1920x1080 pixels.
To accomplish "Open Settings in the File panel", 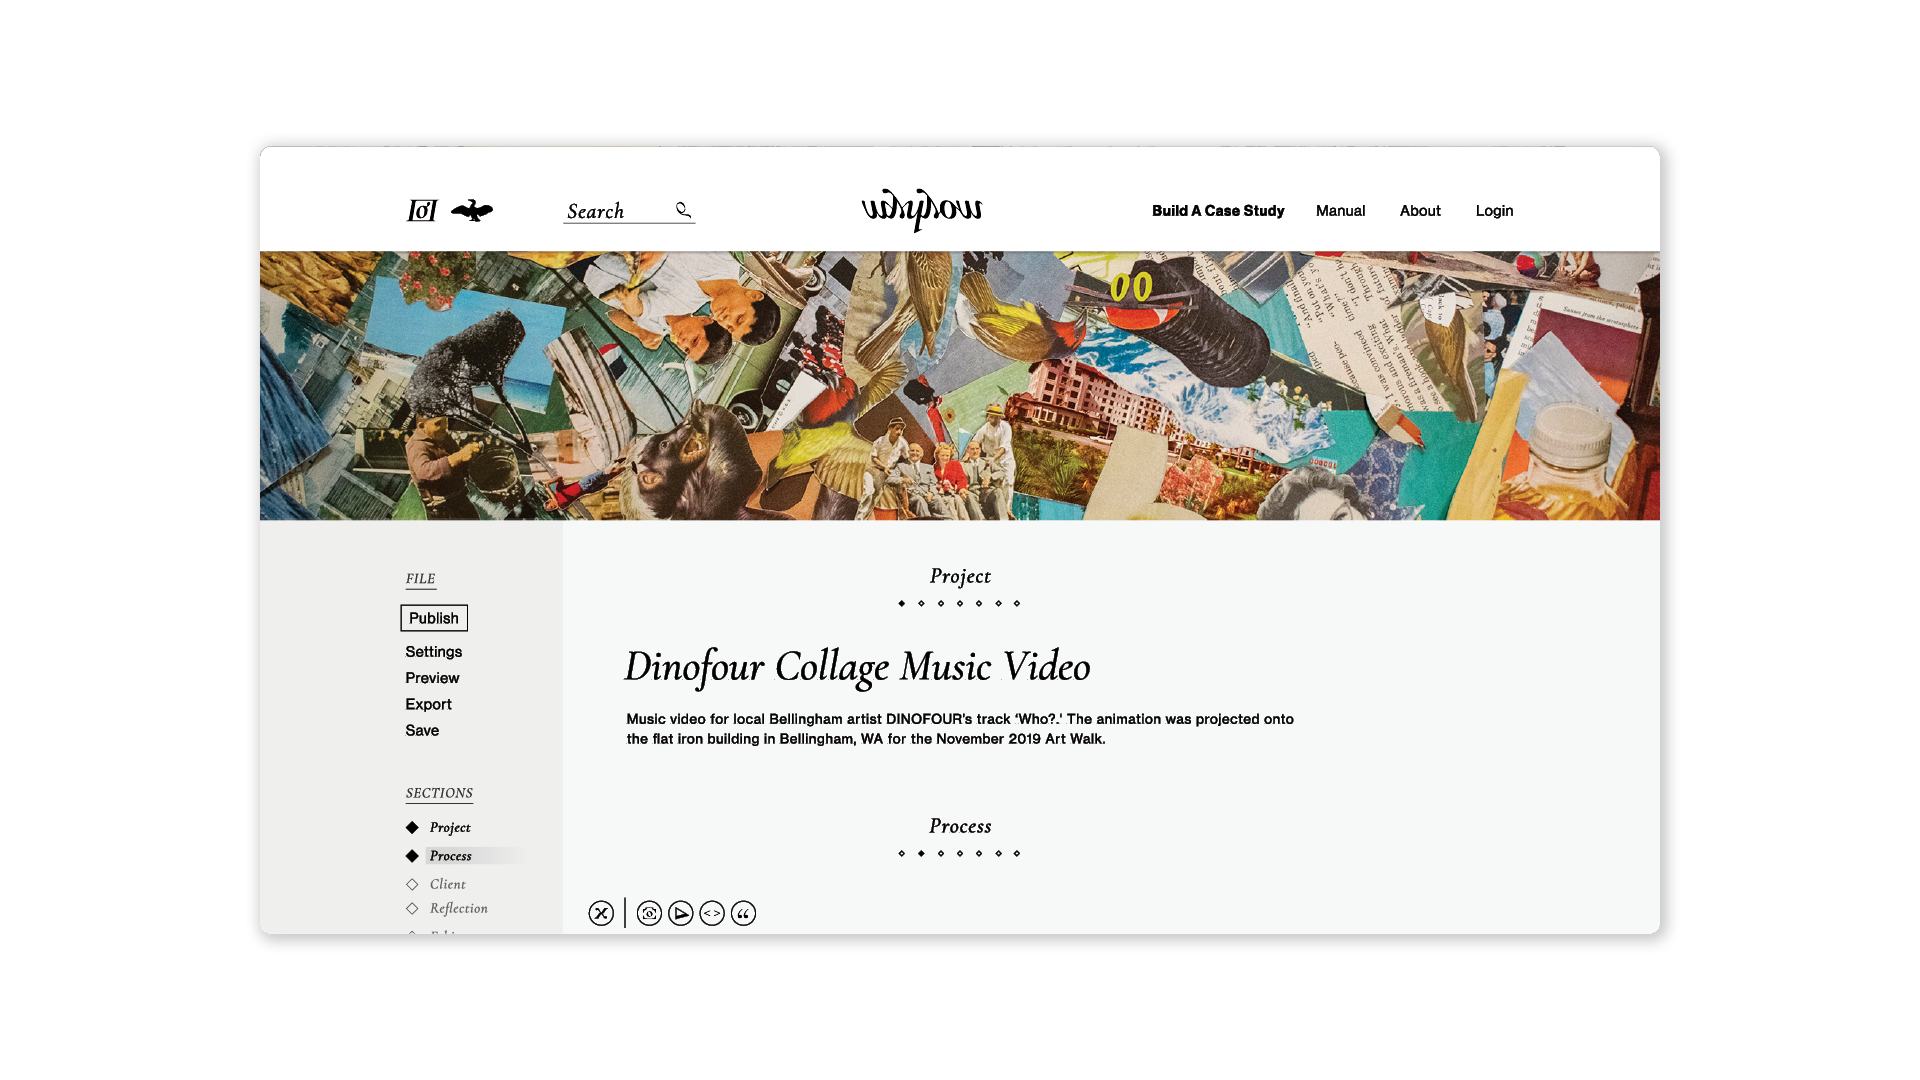I will [x=434, y=651].
